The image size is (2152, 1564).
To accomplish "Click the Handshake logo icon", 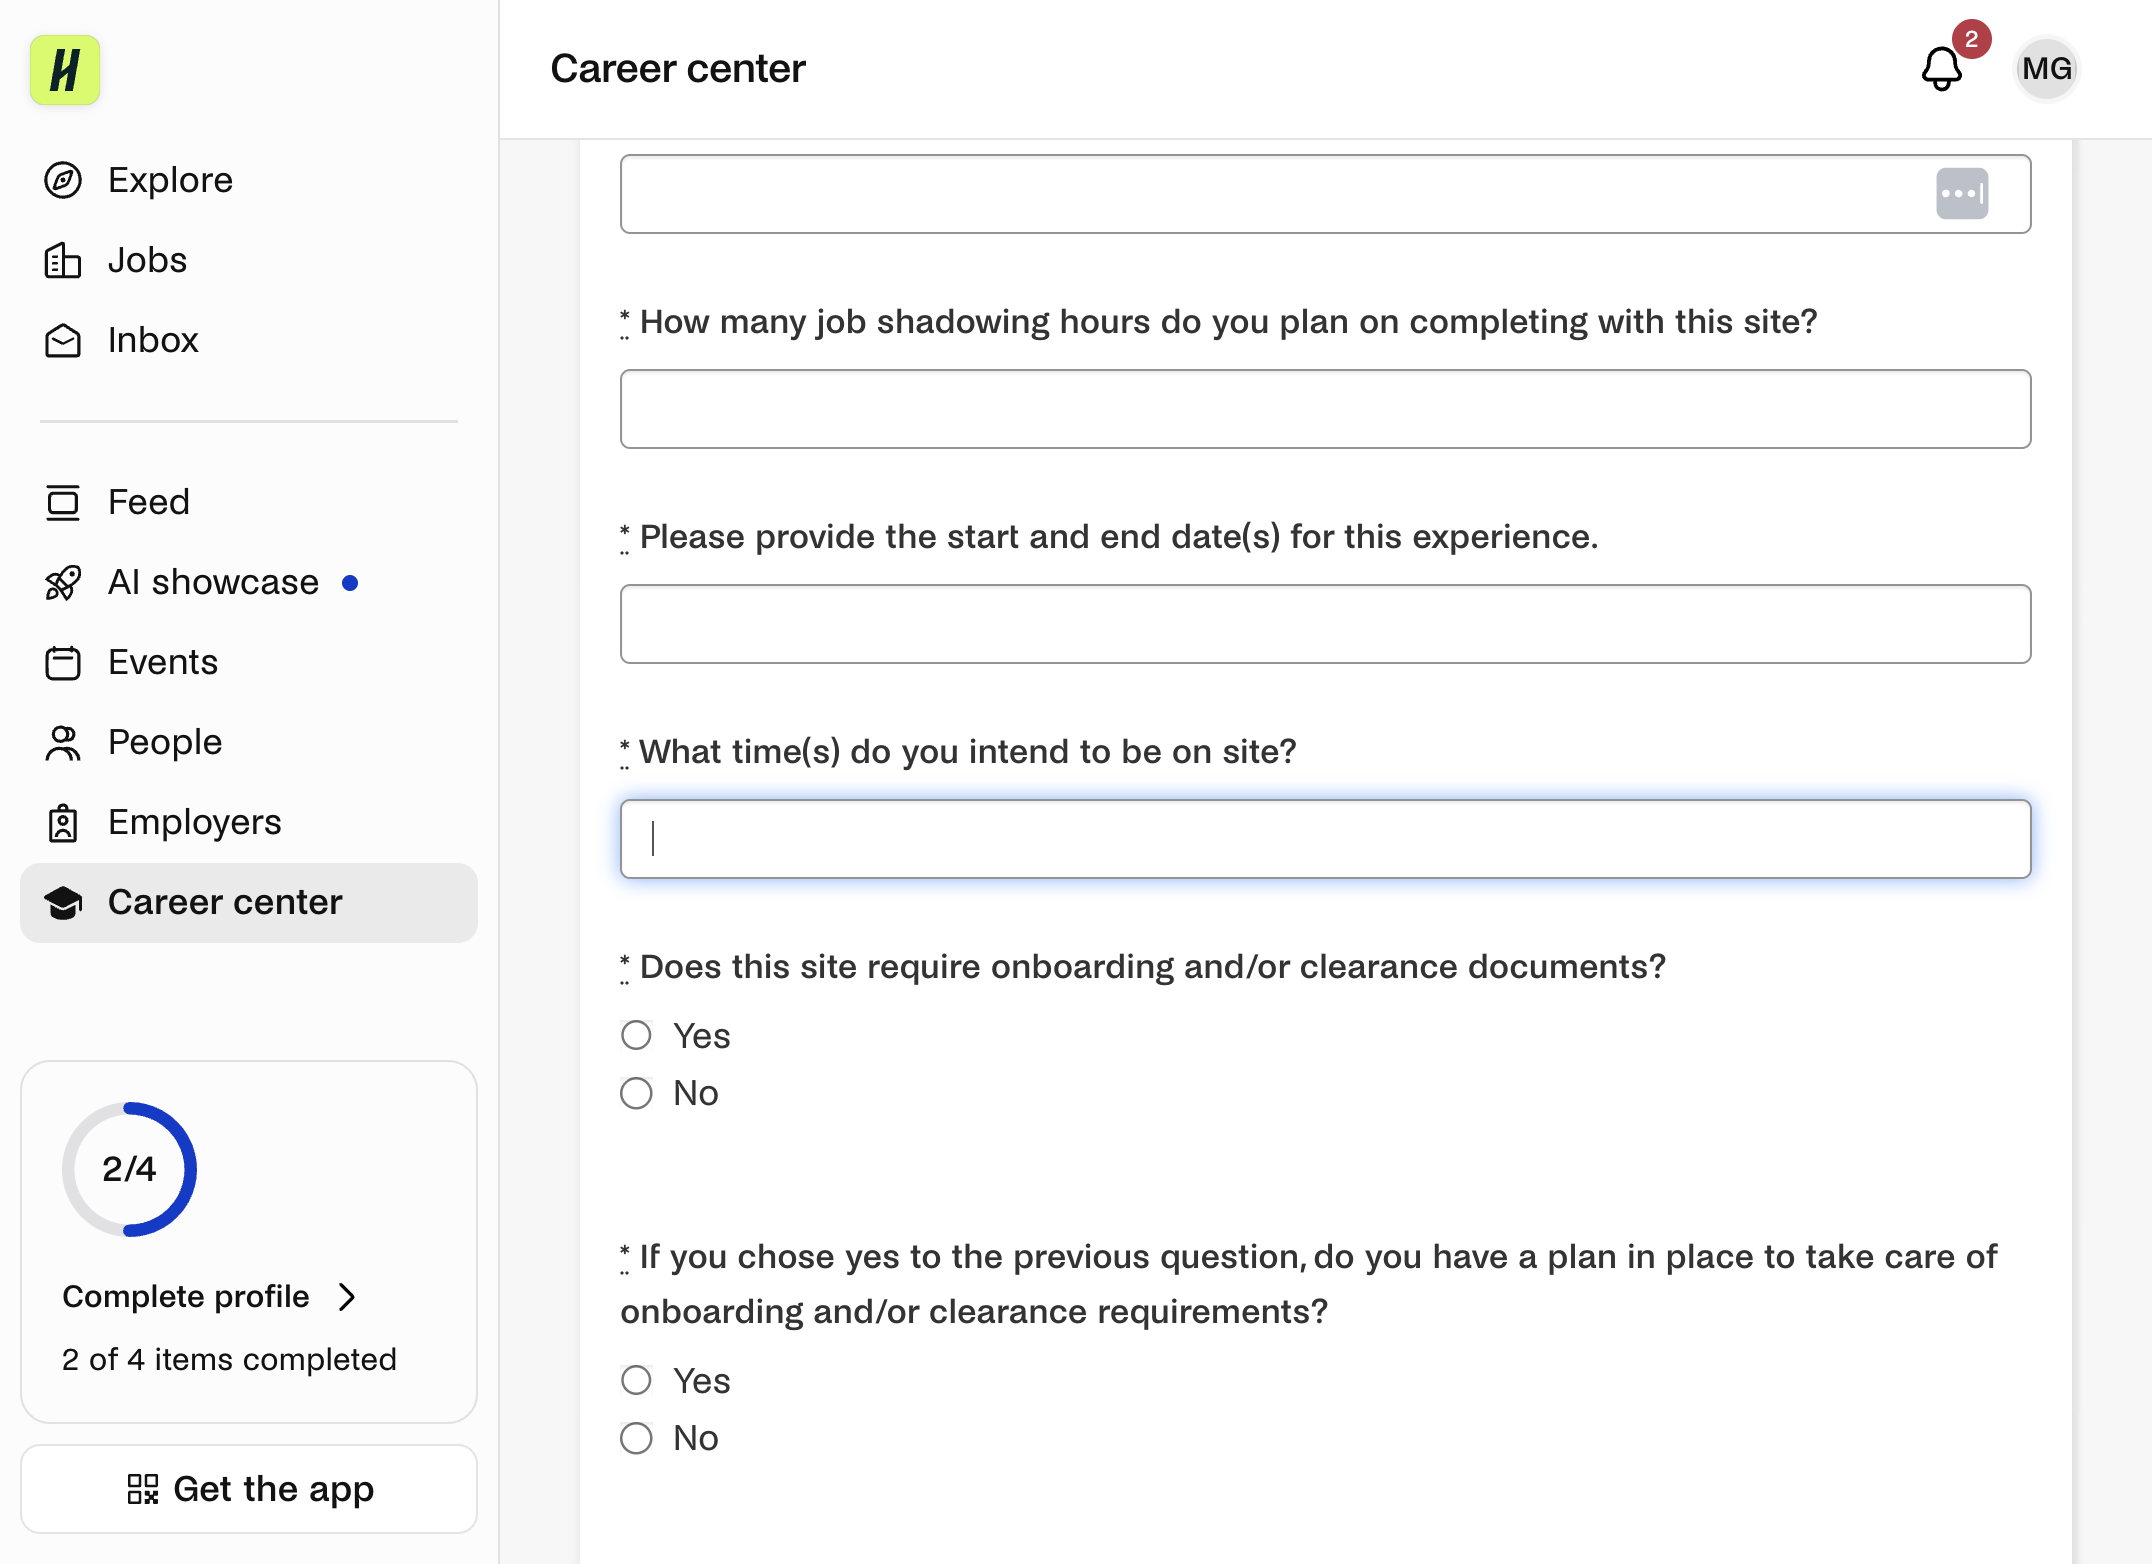I will click(x=65, y=70).
